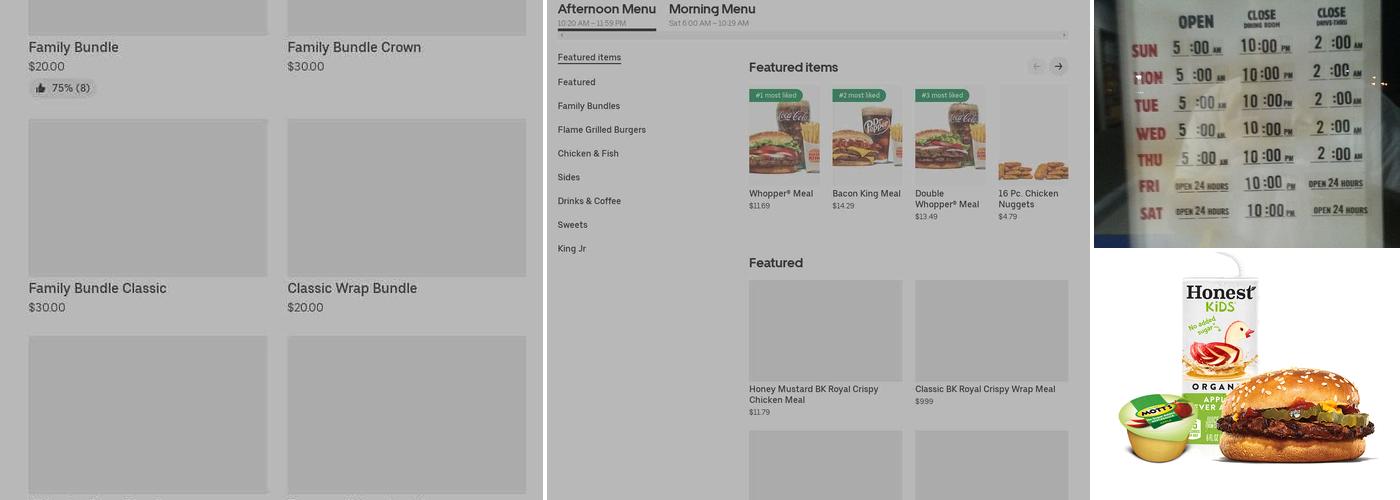Image resolution: width=1400 pixels, height=500 pixels.
Task: Click the Bacon King Meal name text
Action: [x=866, y=194]
